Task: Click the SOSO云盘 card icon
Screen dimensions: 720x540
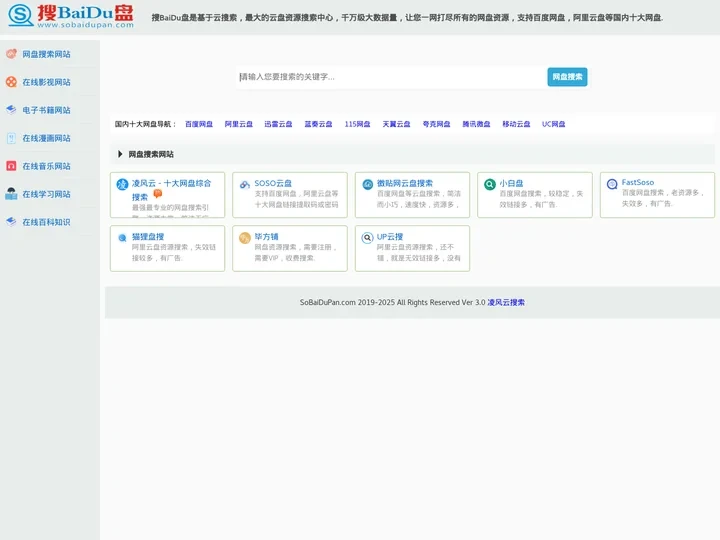Action: (x=245, y=184)
